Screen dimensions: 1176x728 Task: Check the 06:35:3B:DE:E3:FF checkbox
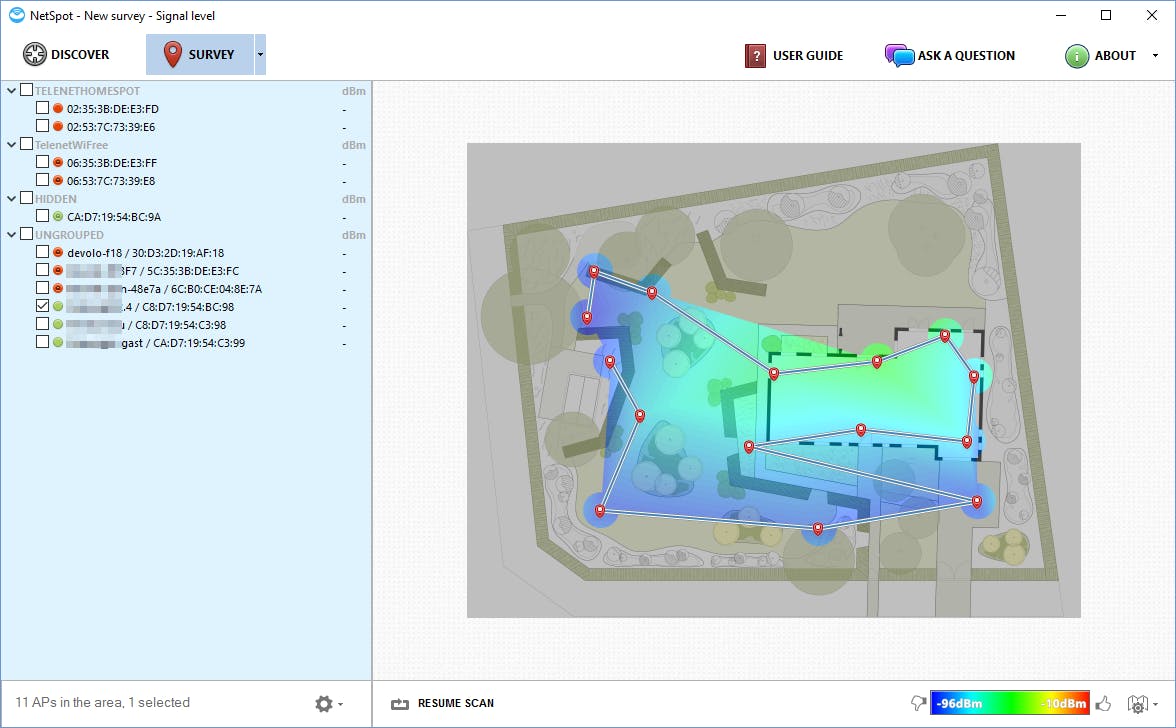click(x=43, y=162)
